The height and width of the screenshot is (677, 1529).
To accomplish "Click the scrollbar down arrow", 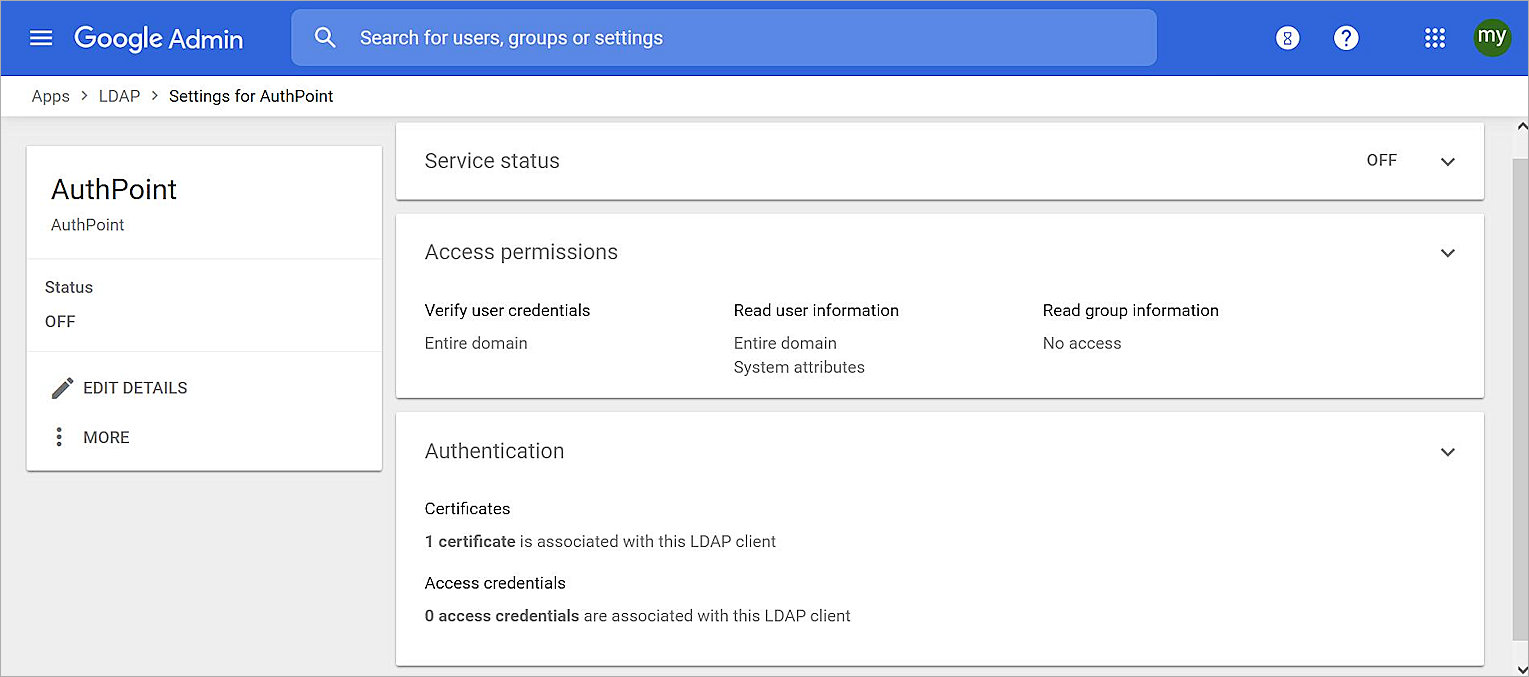I will [1521, 669].
